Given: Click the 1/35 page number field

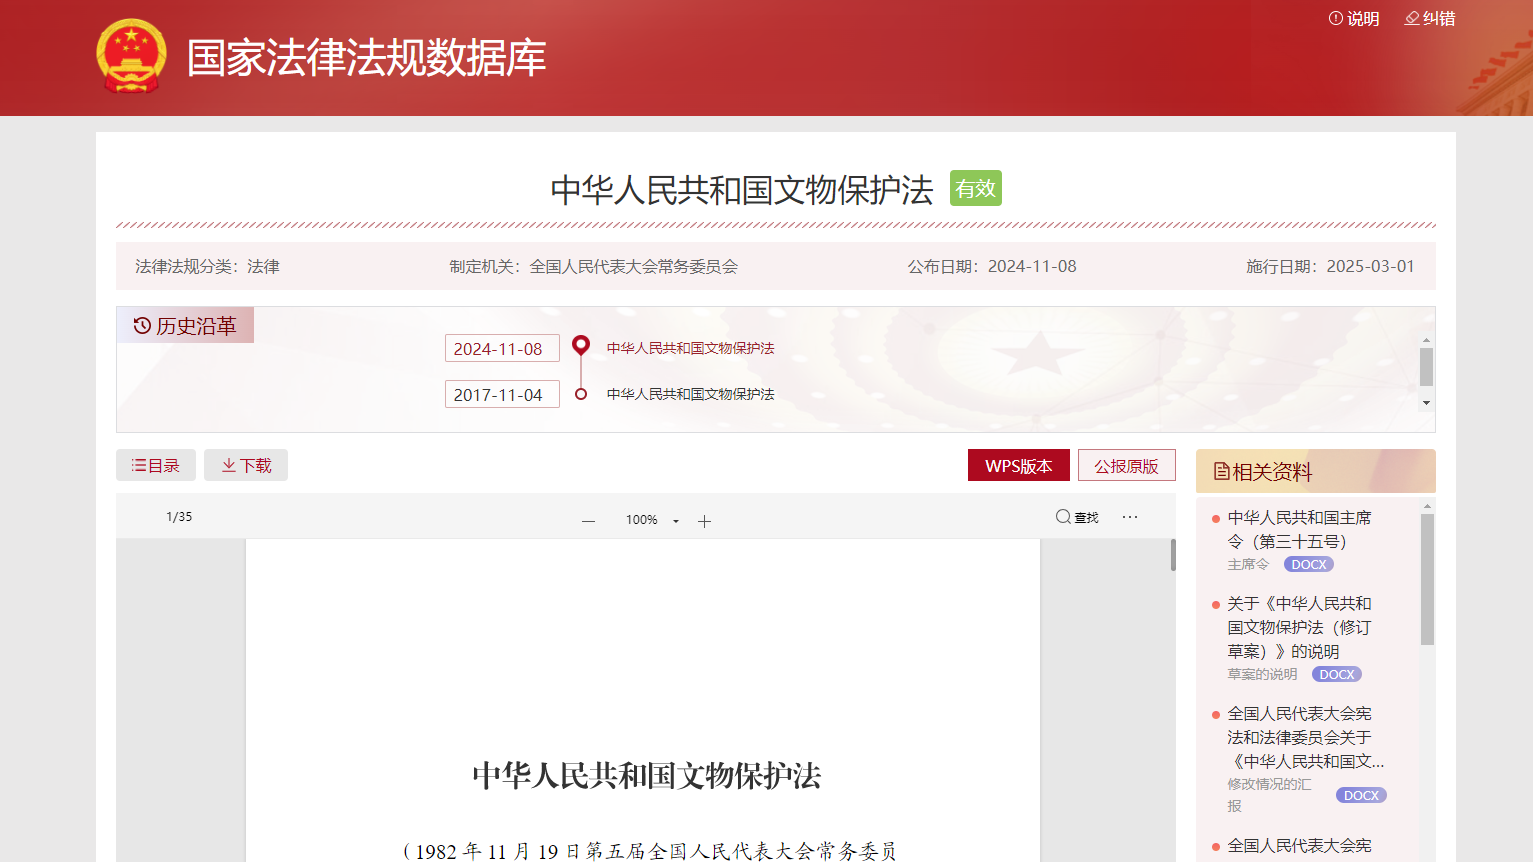Looking at the screenshot, I should tap(179, 517).
